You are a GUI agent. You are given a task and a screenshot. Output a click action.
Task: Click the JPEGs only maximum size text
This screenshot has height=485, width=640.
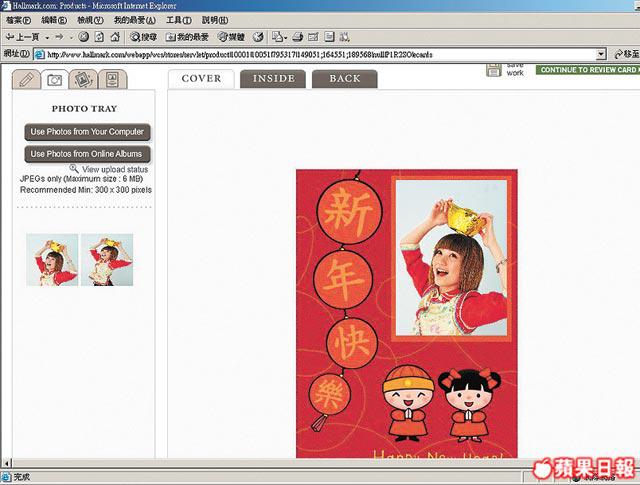(81, 179)
